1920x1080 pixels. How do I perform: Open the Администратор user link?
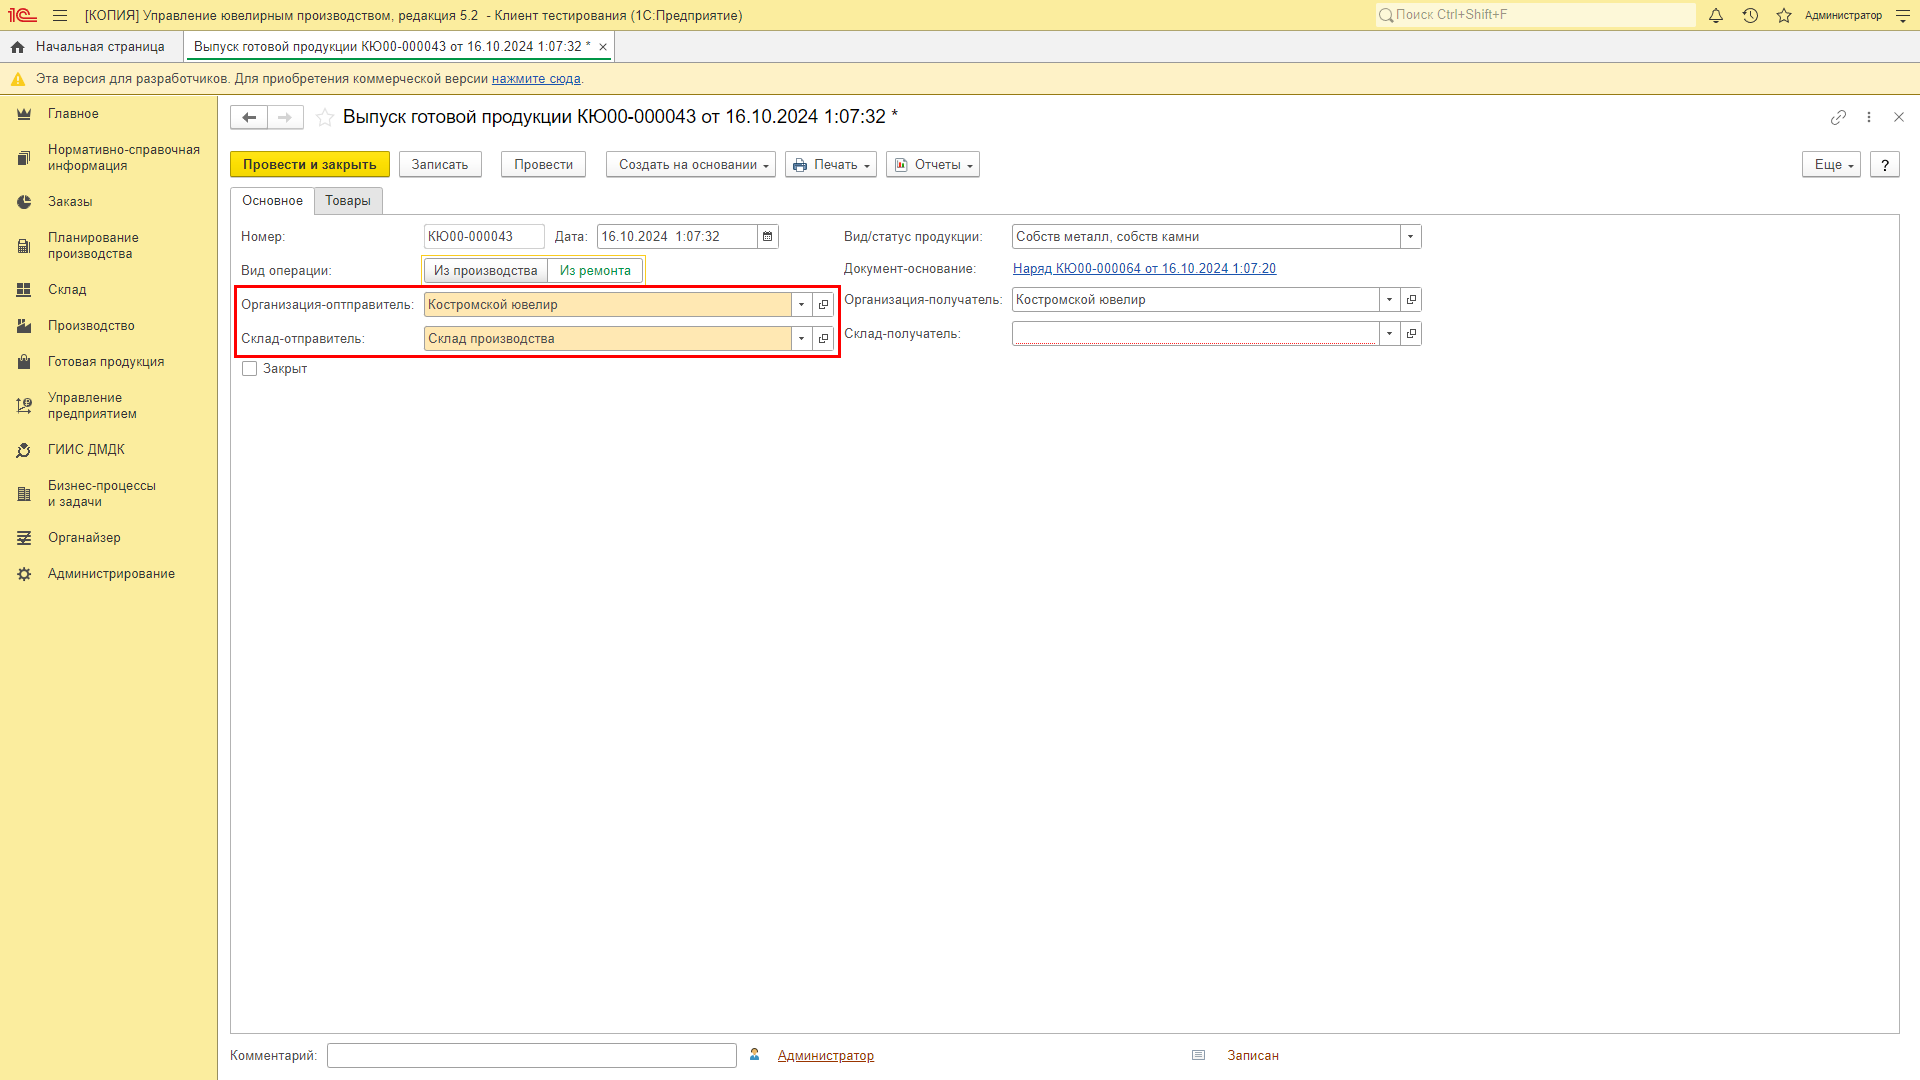(826, 1056)
